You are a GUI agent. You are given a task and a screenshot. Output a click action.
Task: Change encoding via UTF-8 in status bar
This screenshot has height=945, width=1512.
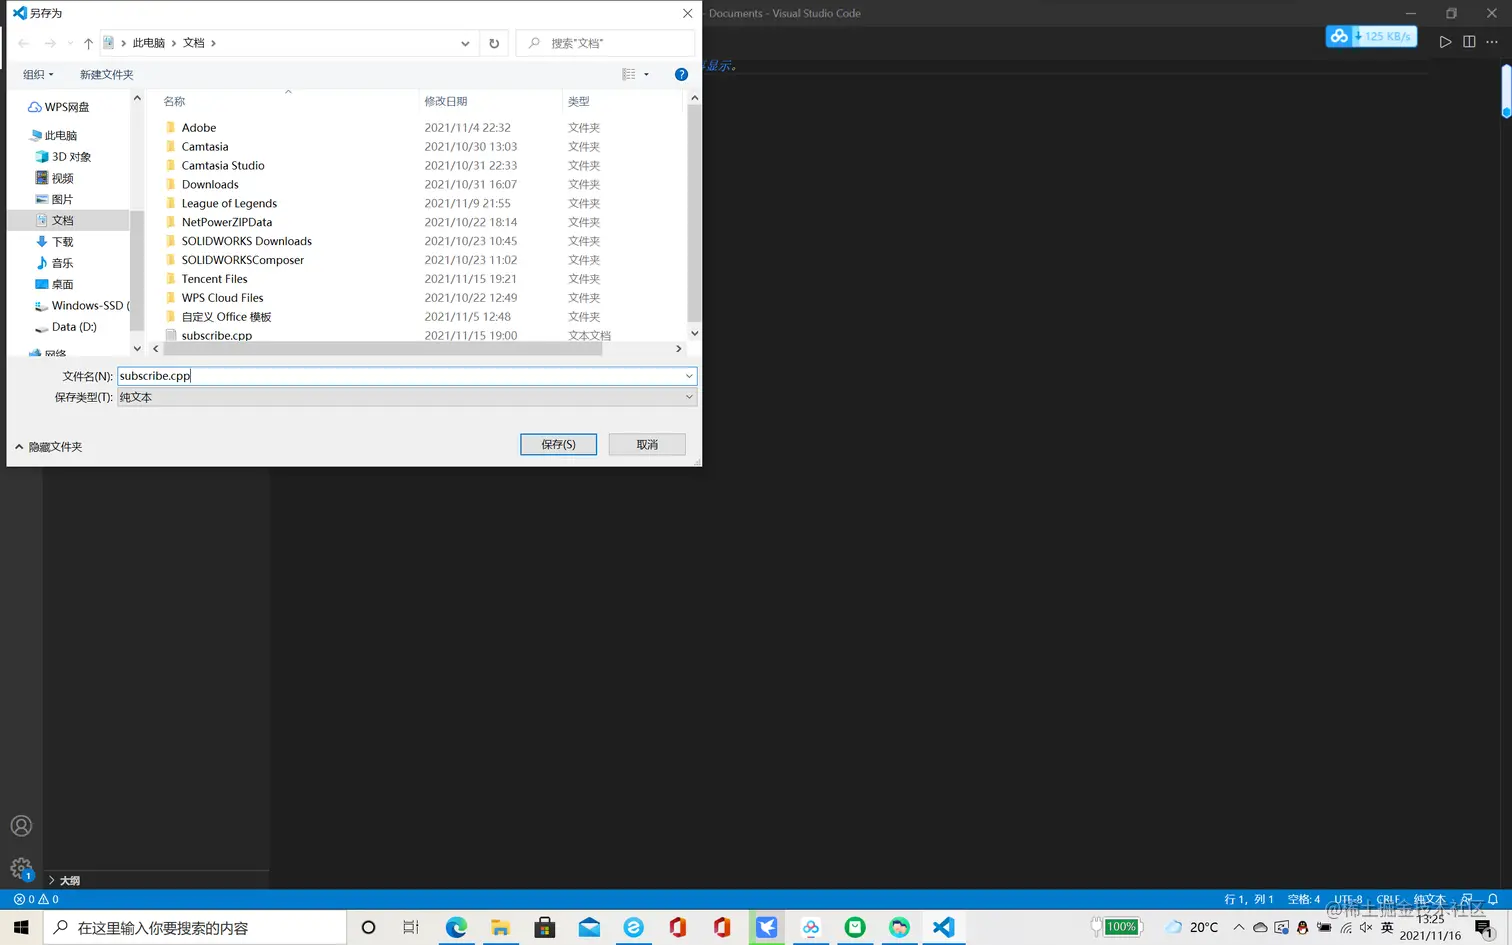(1348, 899)
